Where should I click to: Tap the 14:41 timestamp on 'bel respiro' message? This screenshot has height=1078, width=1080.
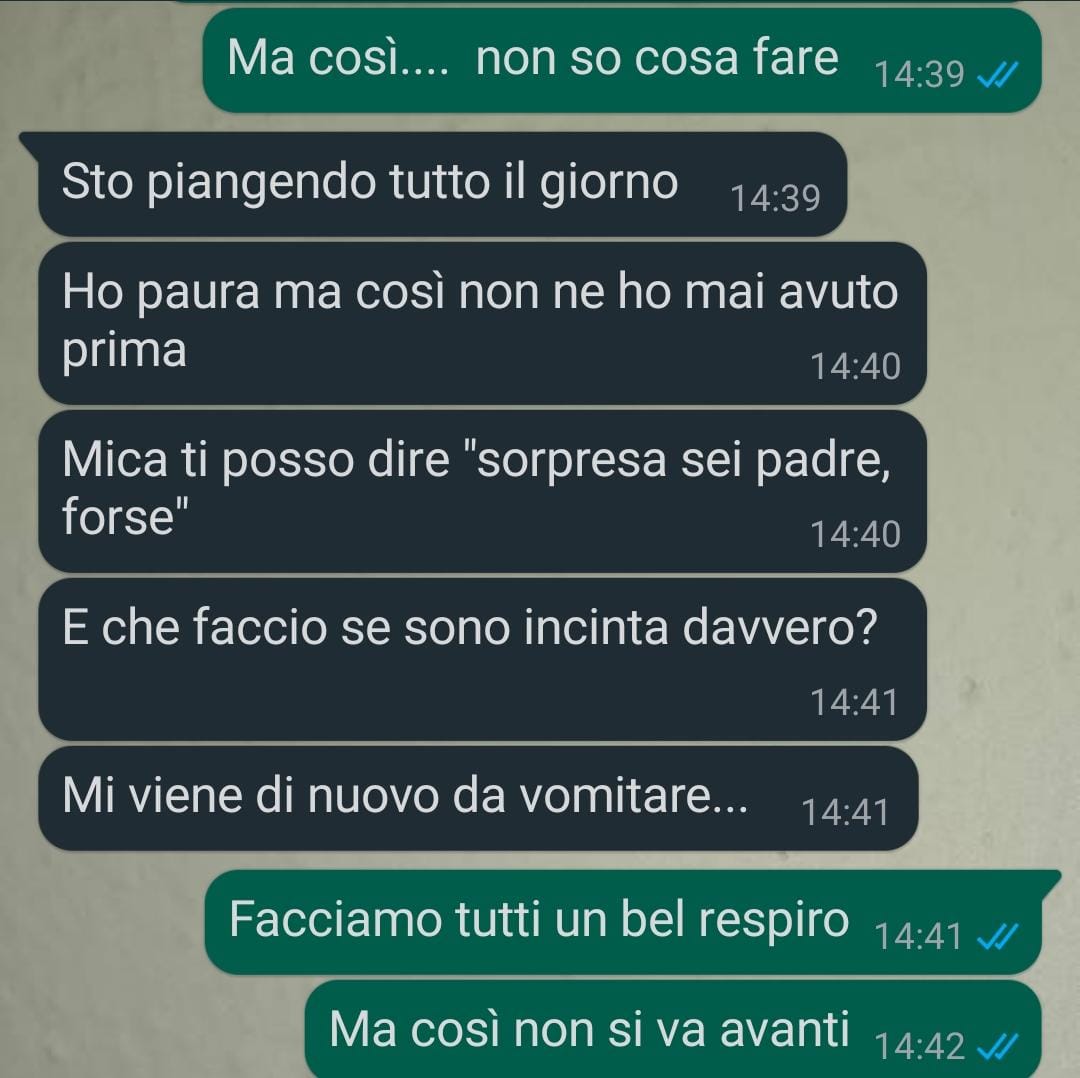917,936
